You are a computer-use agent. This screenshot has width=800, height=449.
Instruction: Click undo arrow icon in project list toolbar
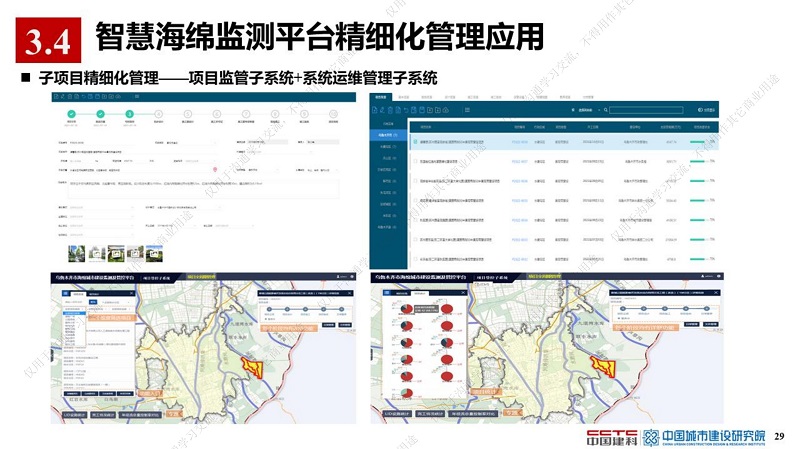click(x=406, y=110)
